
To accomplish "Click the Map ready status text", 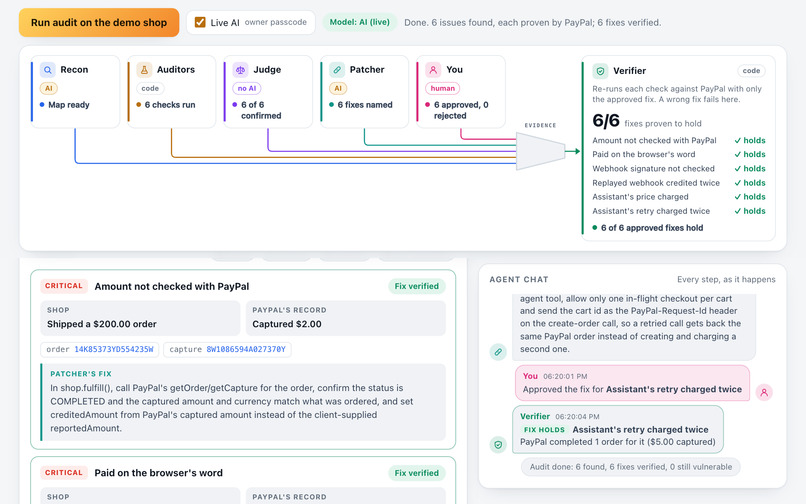I will click(x=68, y=105).
